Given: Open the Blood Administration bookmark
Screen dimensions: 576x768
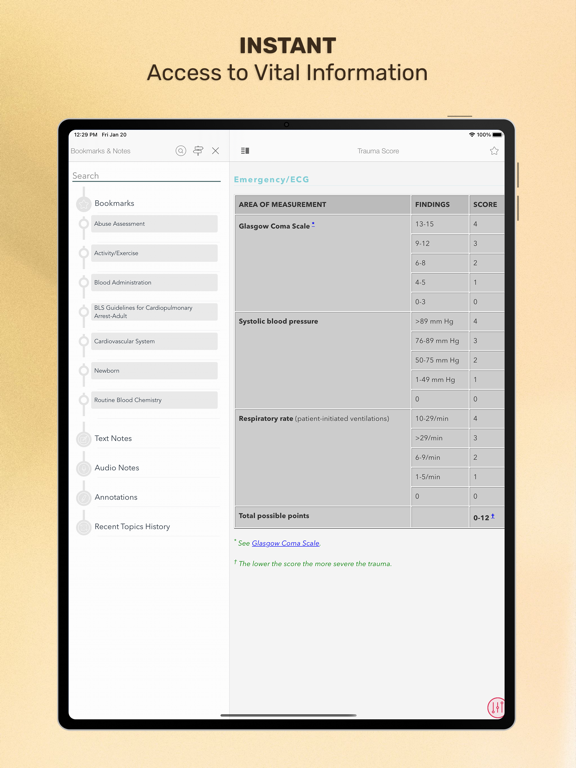Looking at the screenshot, I should 154,283.
